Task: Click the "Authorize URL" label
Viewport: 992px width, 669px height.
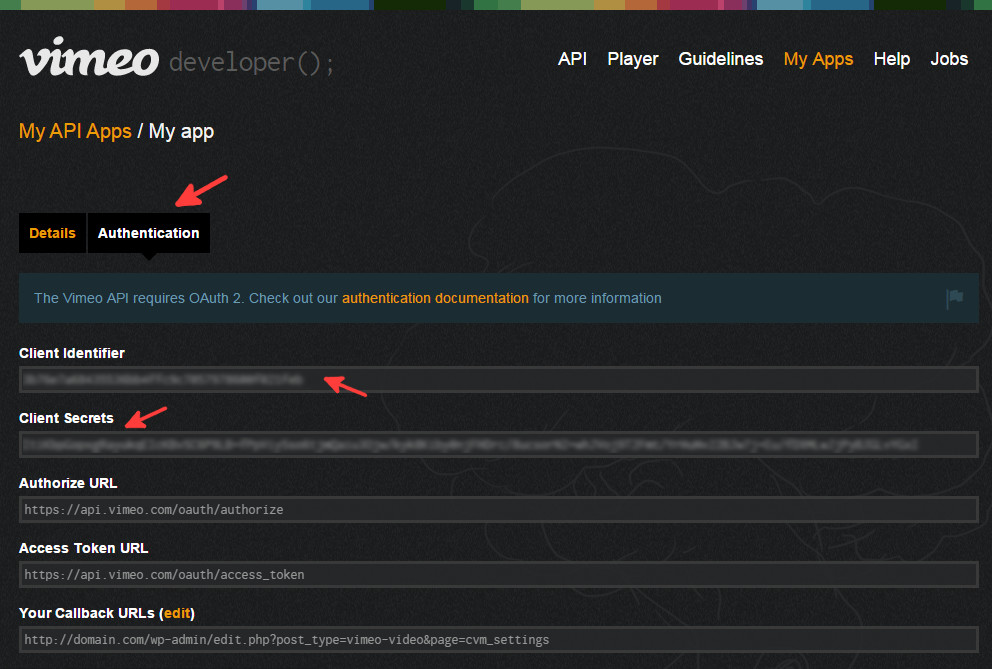Action: click(x=68, y=483)
